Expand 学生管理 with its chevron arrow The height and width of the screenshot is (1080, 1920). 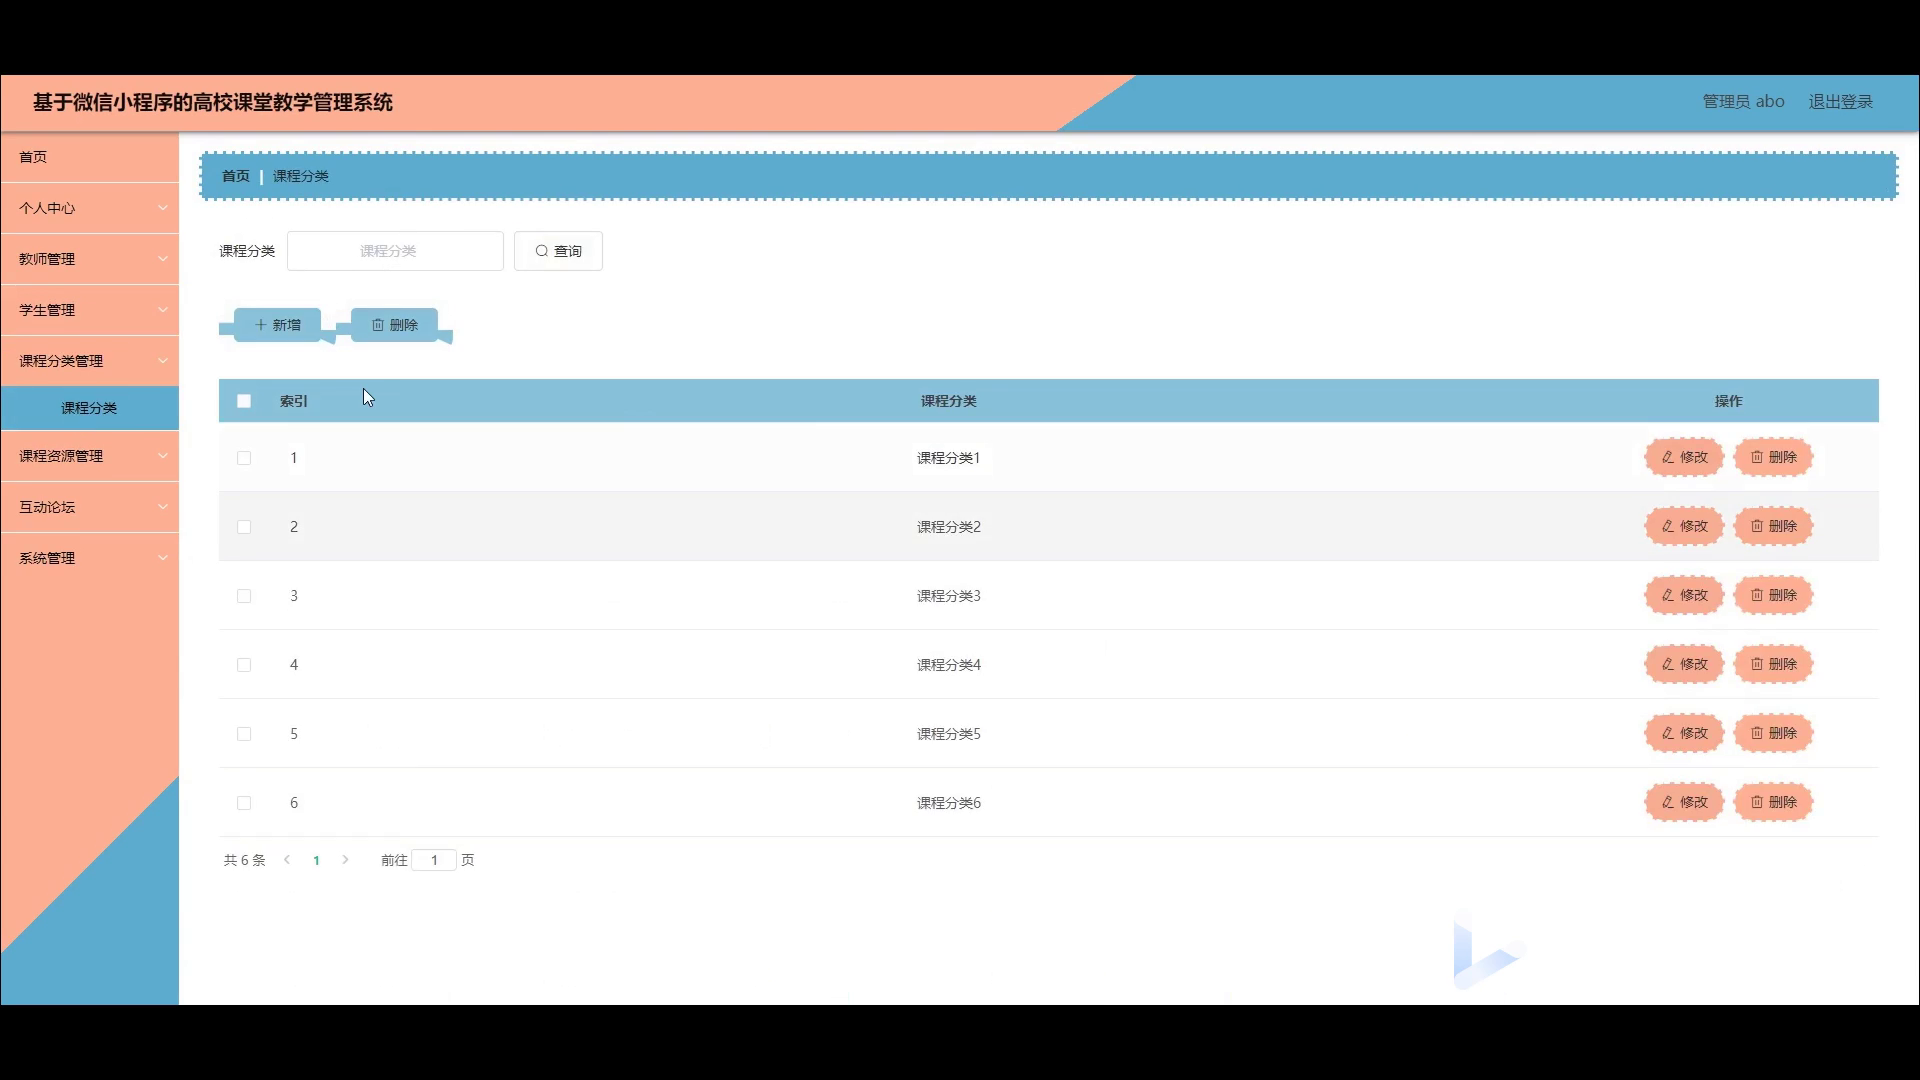click(x=162, y=310)
